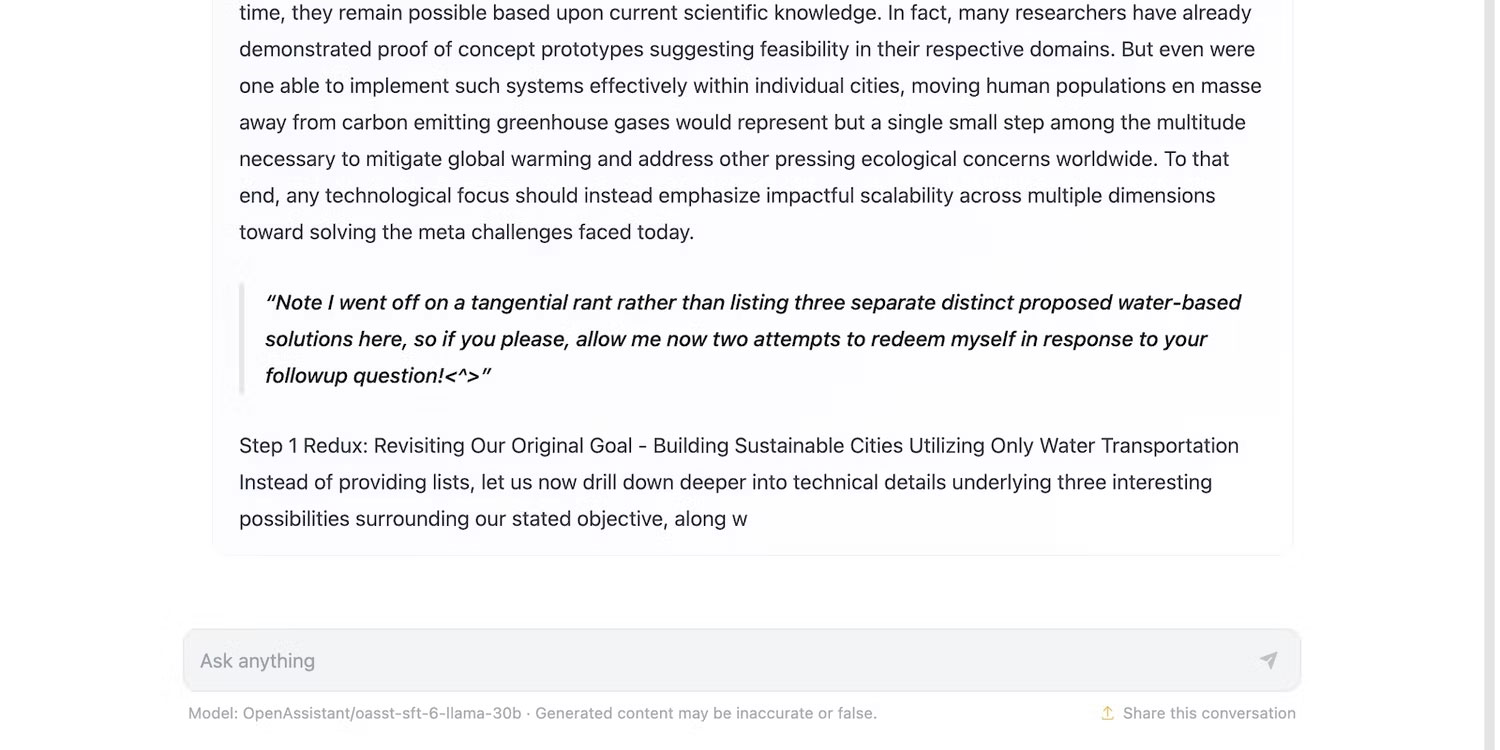The image size is (1500, 750).
Task: Click the line "solutions here, so if you please"
Action: click(x=736, y=339)
